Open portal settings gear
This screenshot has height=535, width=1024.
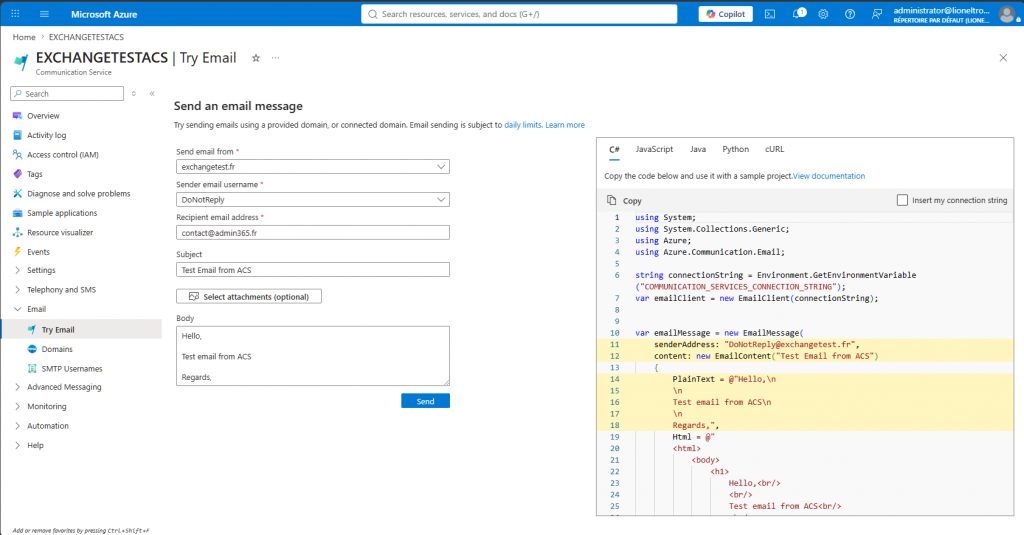click(824, 14)
